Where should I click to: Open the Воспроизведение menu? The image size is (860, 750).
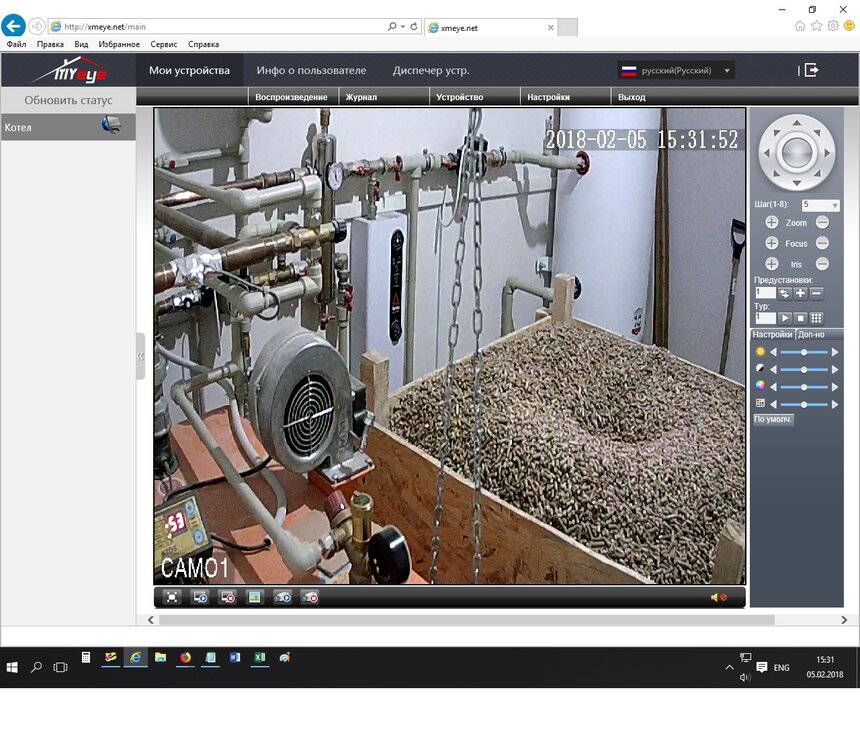point(291,97)
